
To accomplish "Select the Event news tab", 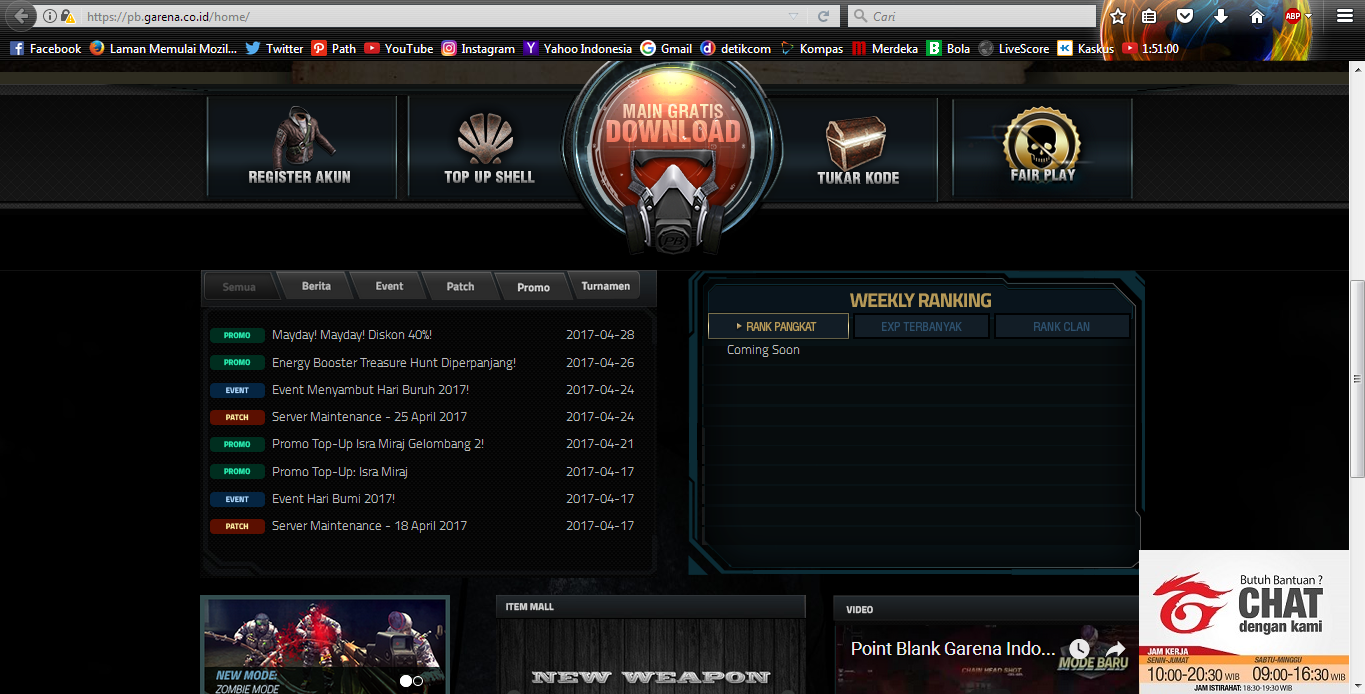I will 389,286.
